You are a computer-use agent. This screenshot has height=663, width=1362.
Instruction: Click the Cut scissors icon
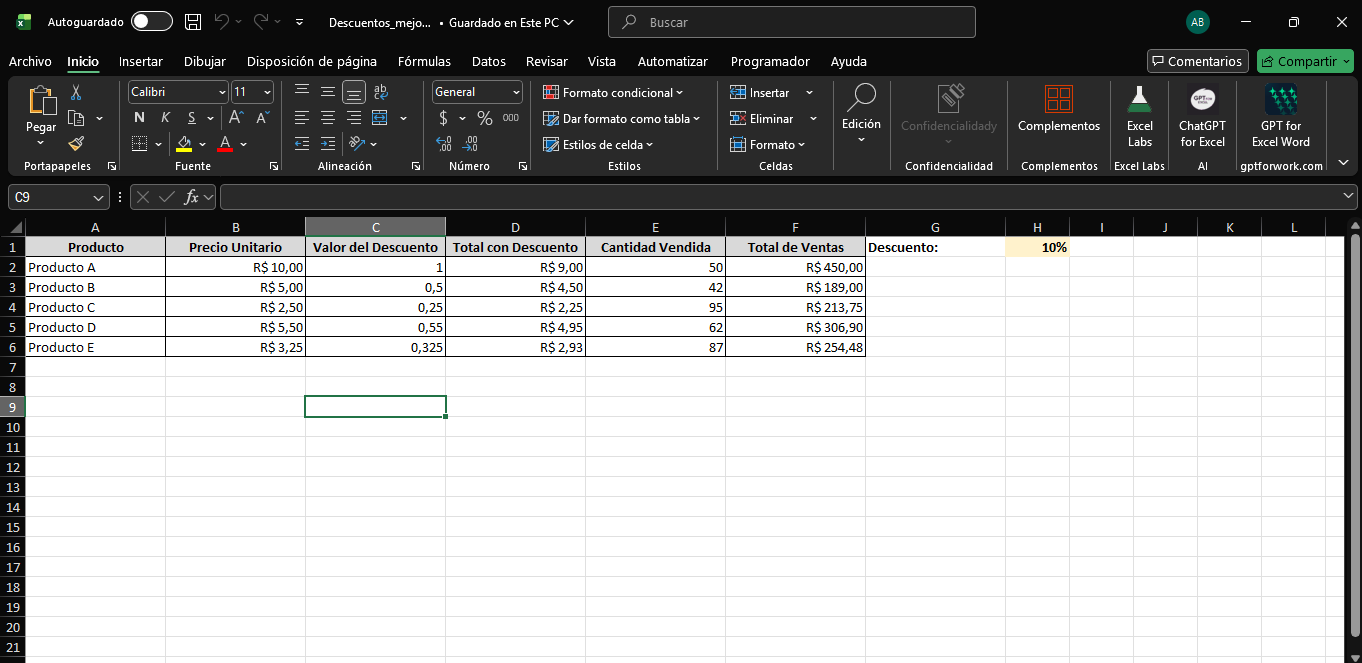tap(76, 92)
